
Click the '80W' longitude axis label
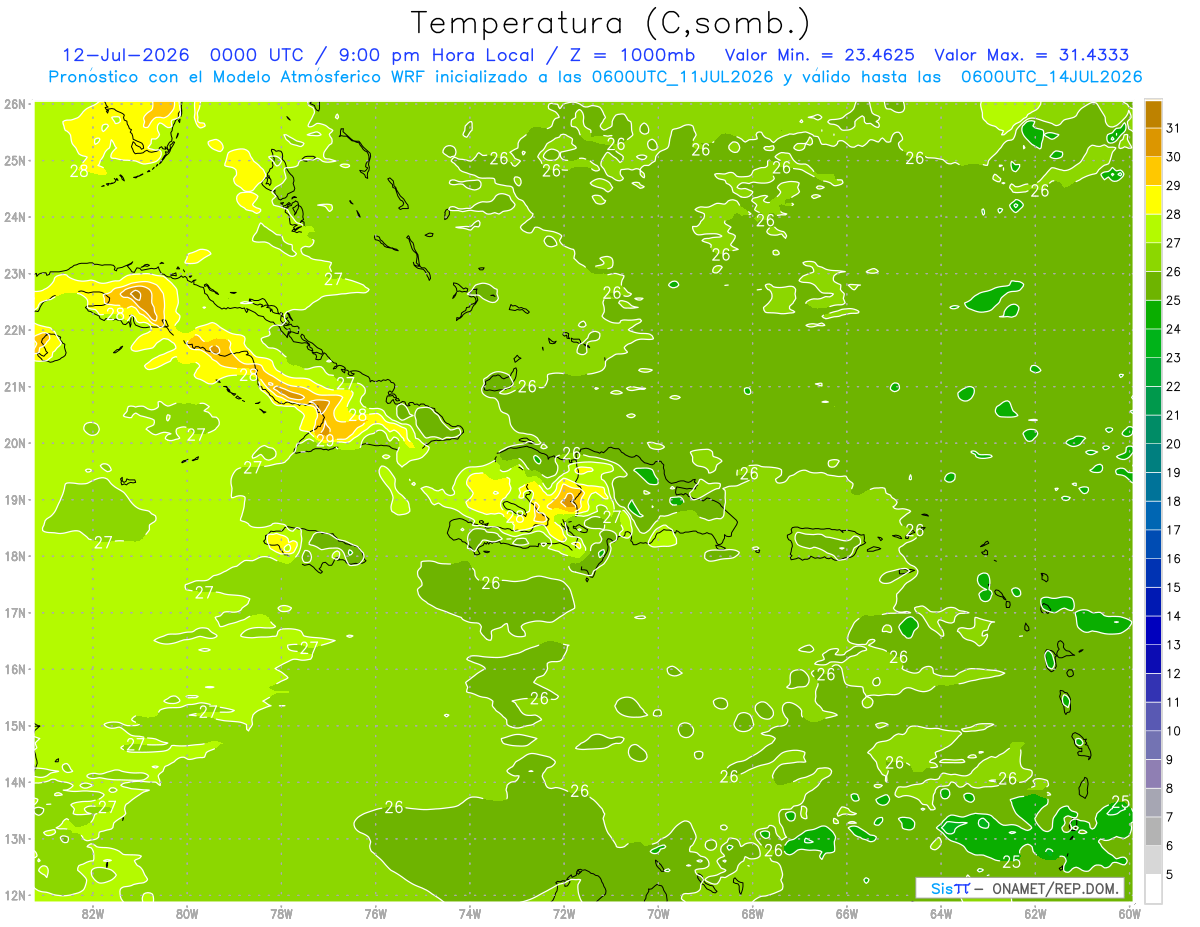[x=187, y=912]
